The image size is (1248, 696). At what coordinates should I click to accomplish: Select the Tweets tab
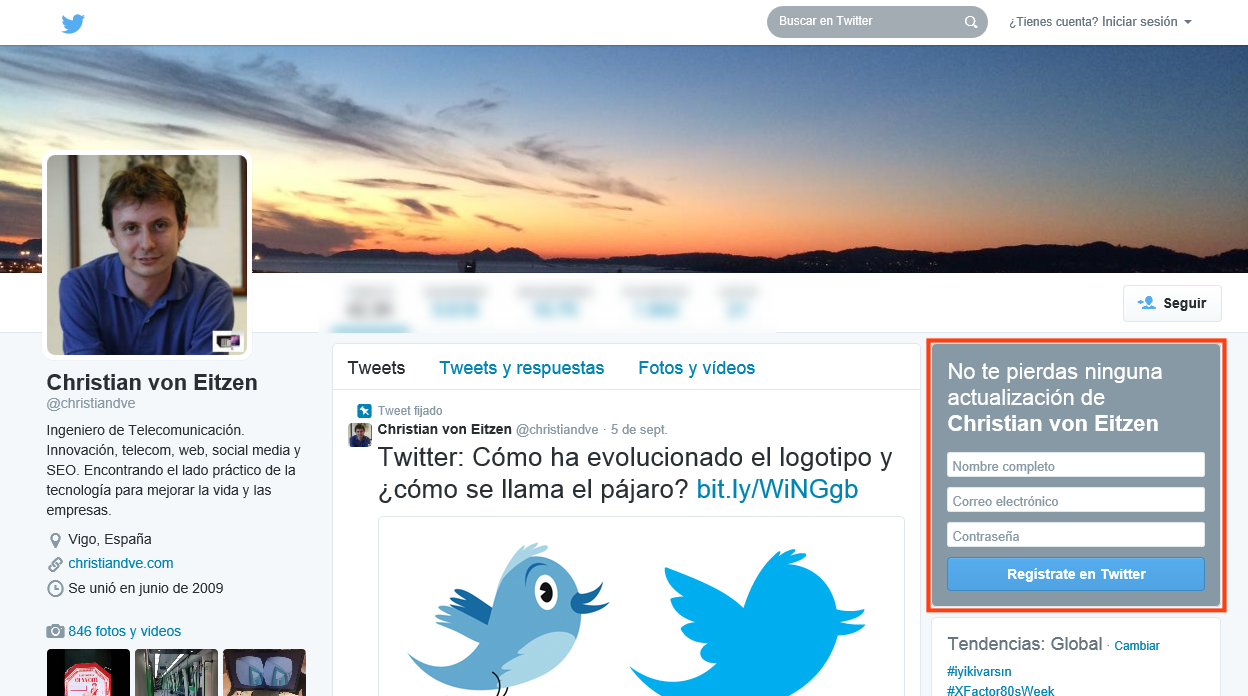pyautogui.click(x=376, y=368)
